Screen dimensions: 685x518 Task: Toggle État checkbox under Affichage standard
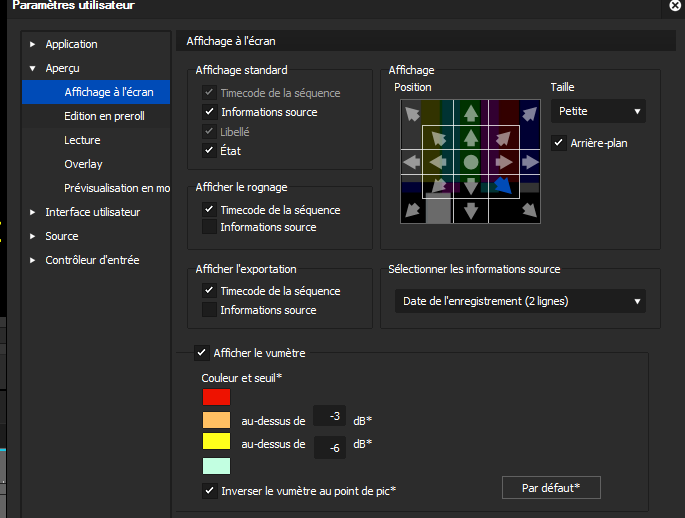tap(209, 151)
